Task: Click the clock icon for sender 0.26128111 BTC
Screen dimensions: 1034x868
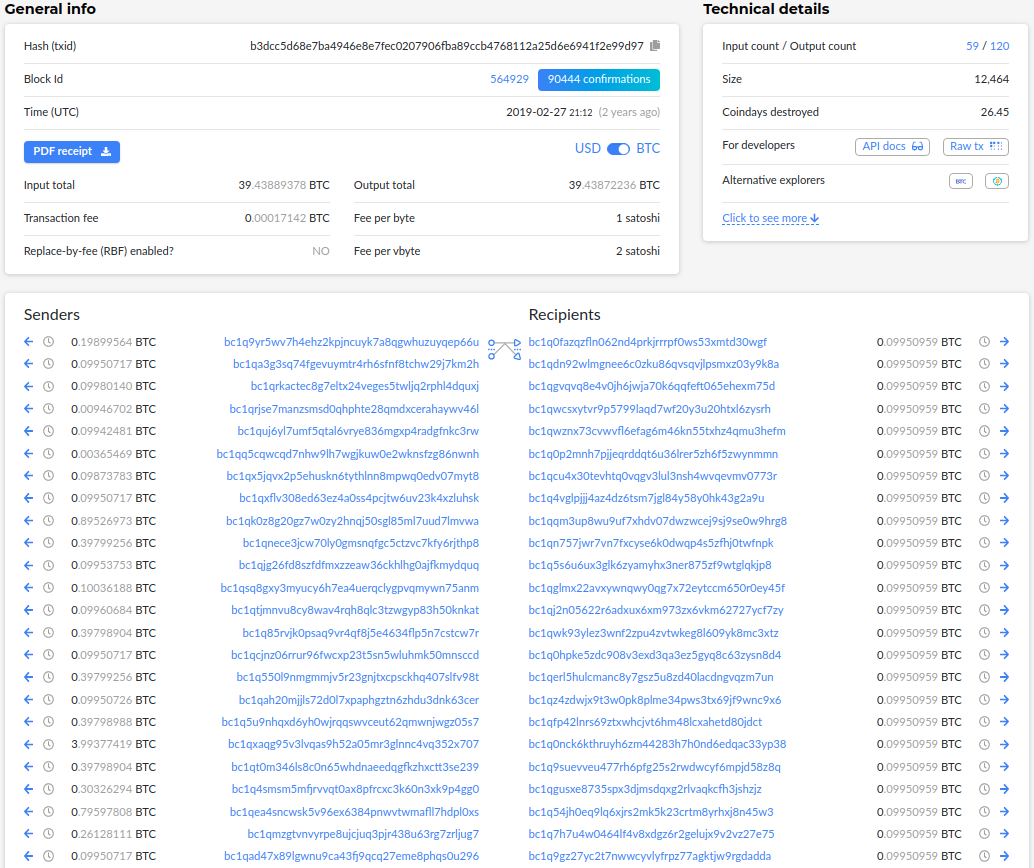Action: (48, 834)
